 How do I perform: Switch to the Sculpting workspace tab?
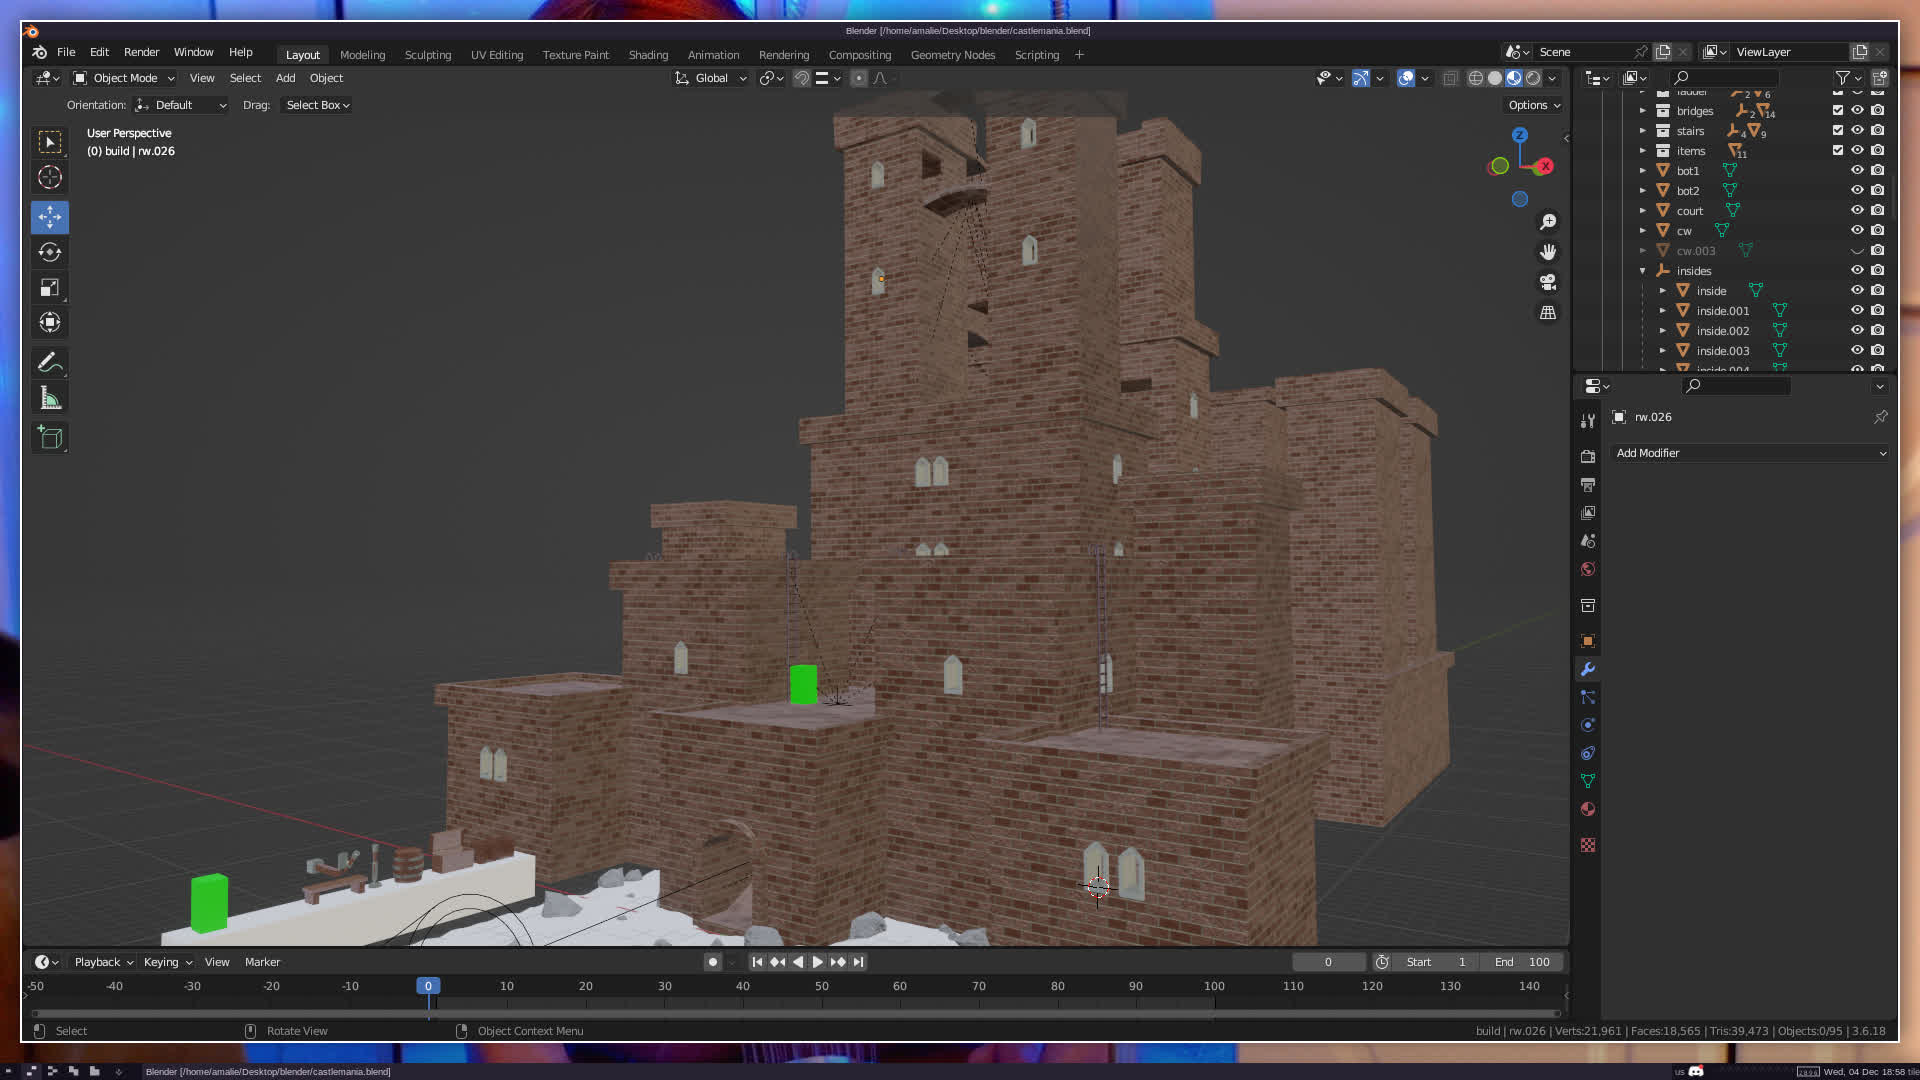tap(427, 55)
